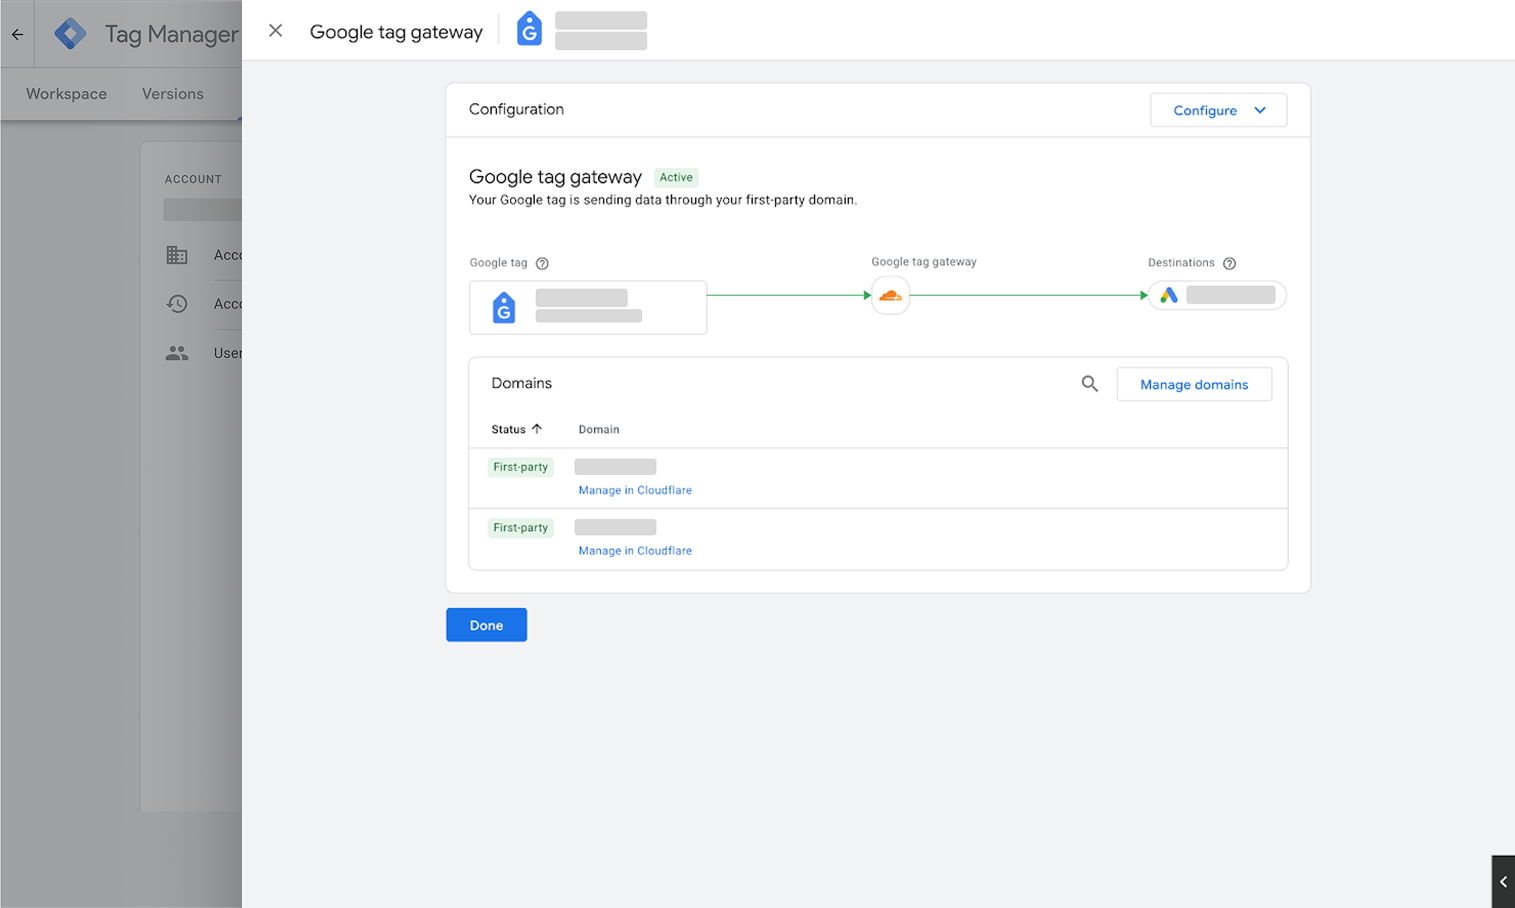
Task: Click the search magnifier in the Domains panel
Action: pyautogui.click(x=1089, y=383)
